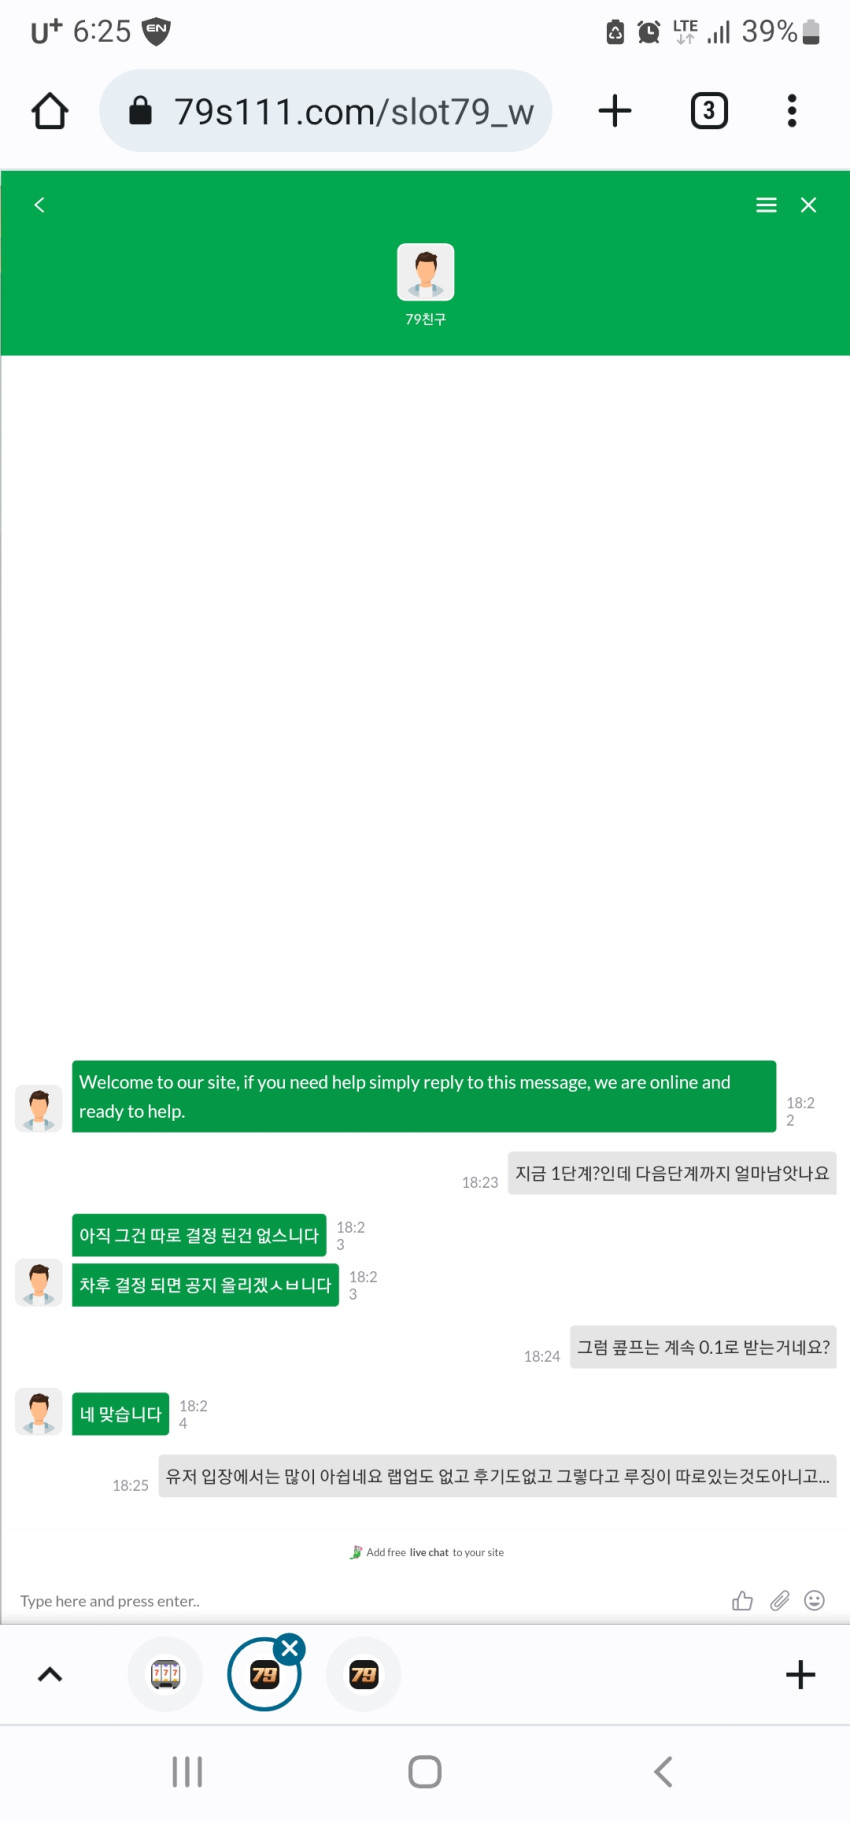Viewport: 850px width, 1823px height.
Task: Add a tab to group with plus
Action: click(800, 1674)
